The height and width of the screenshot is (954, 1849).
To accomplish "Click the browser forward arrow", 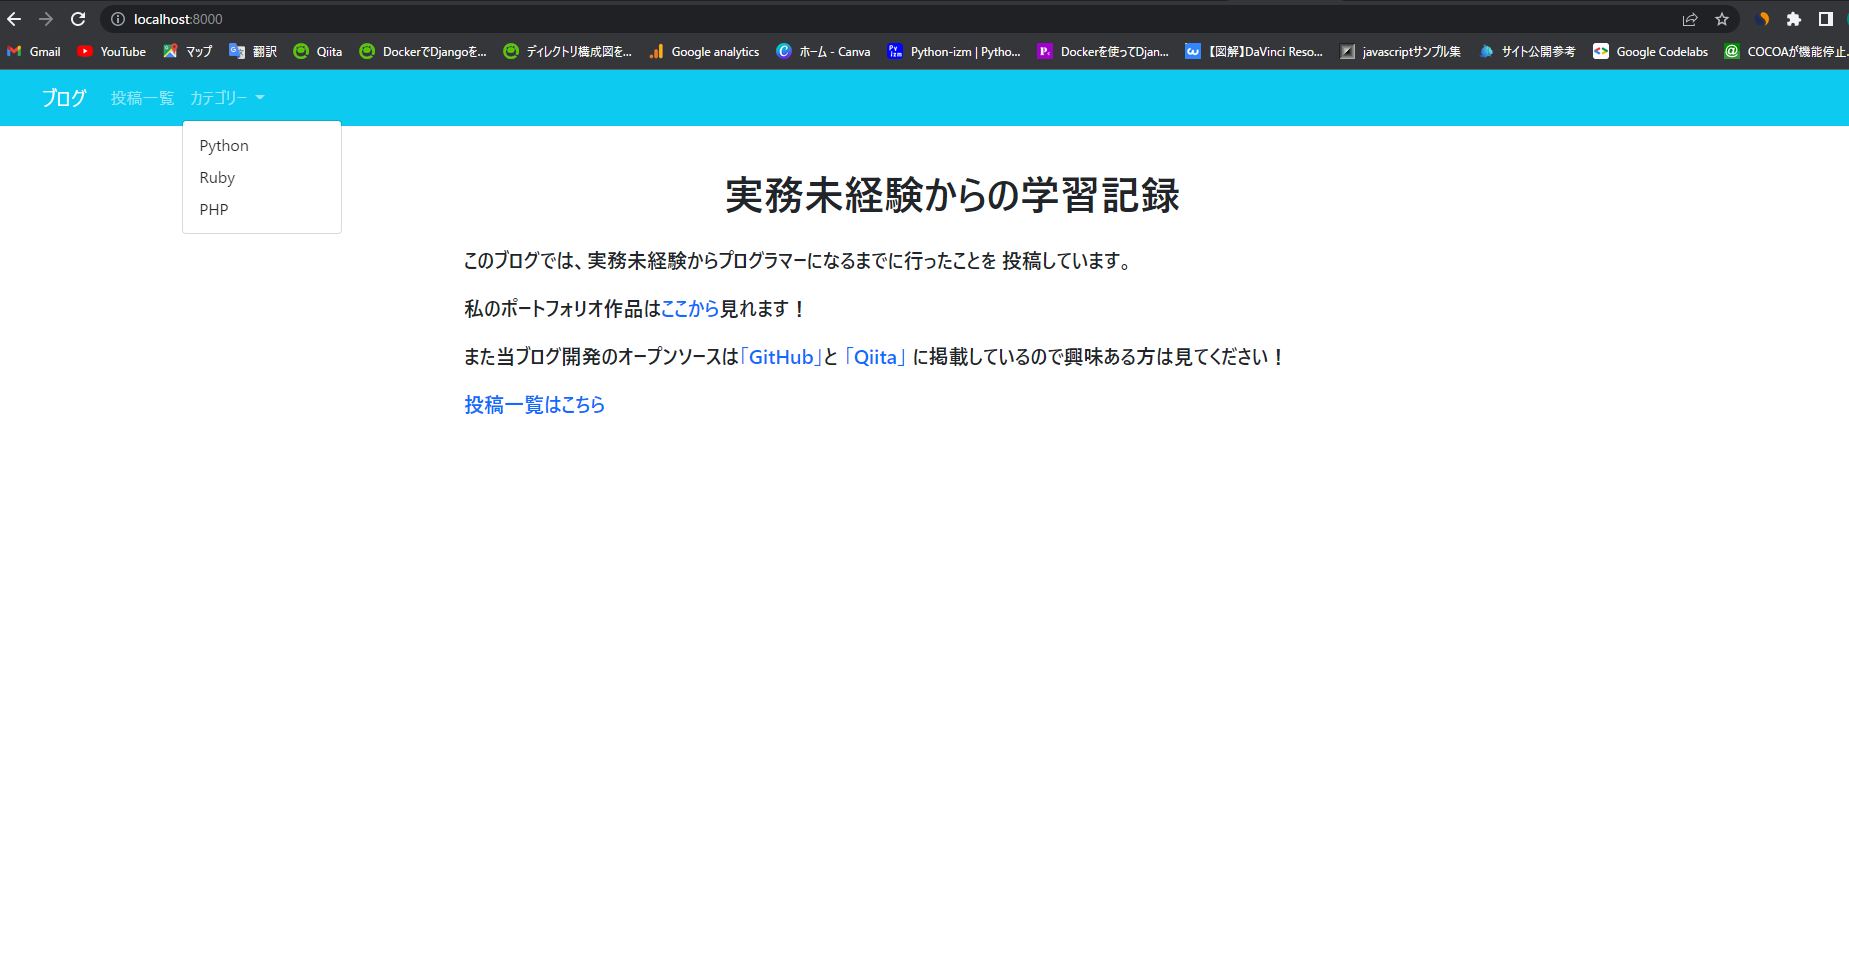I will (x=46, y=19).
